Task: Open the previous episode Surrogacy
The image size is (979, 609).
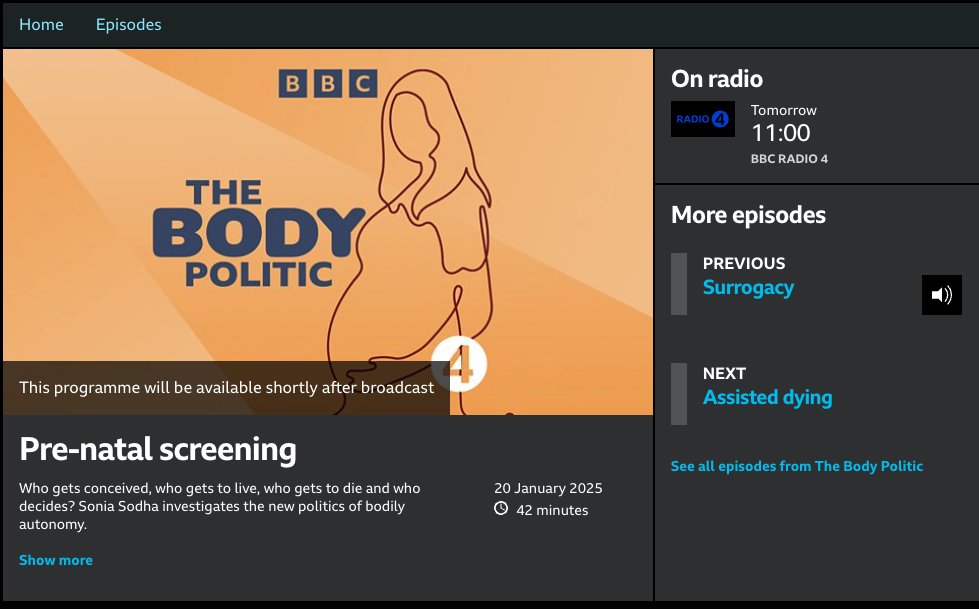Action: pos(748,287)
